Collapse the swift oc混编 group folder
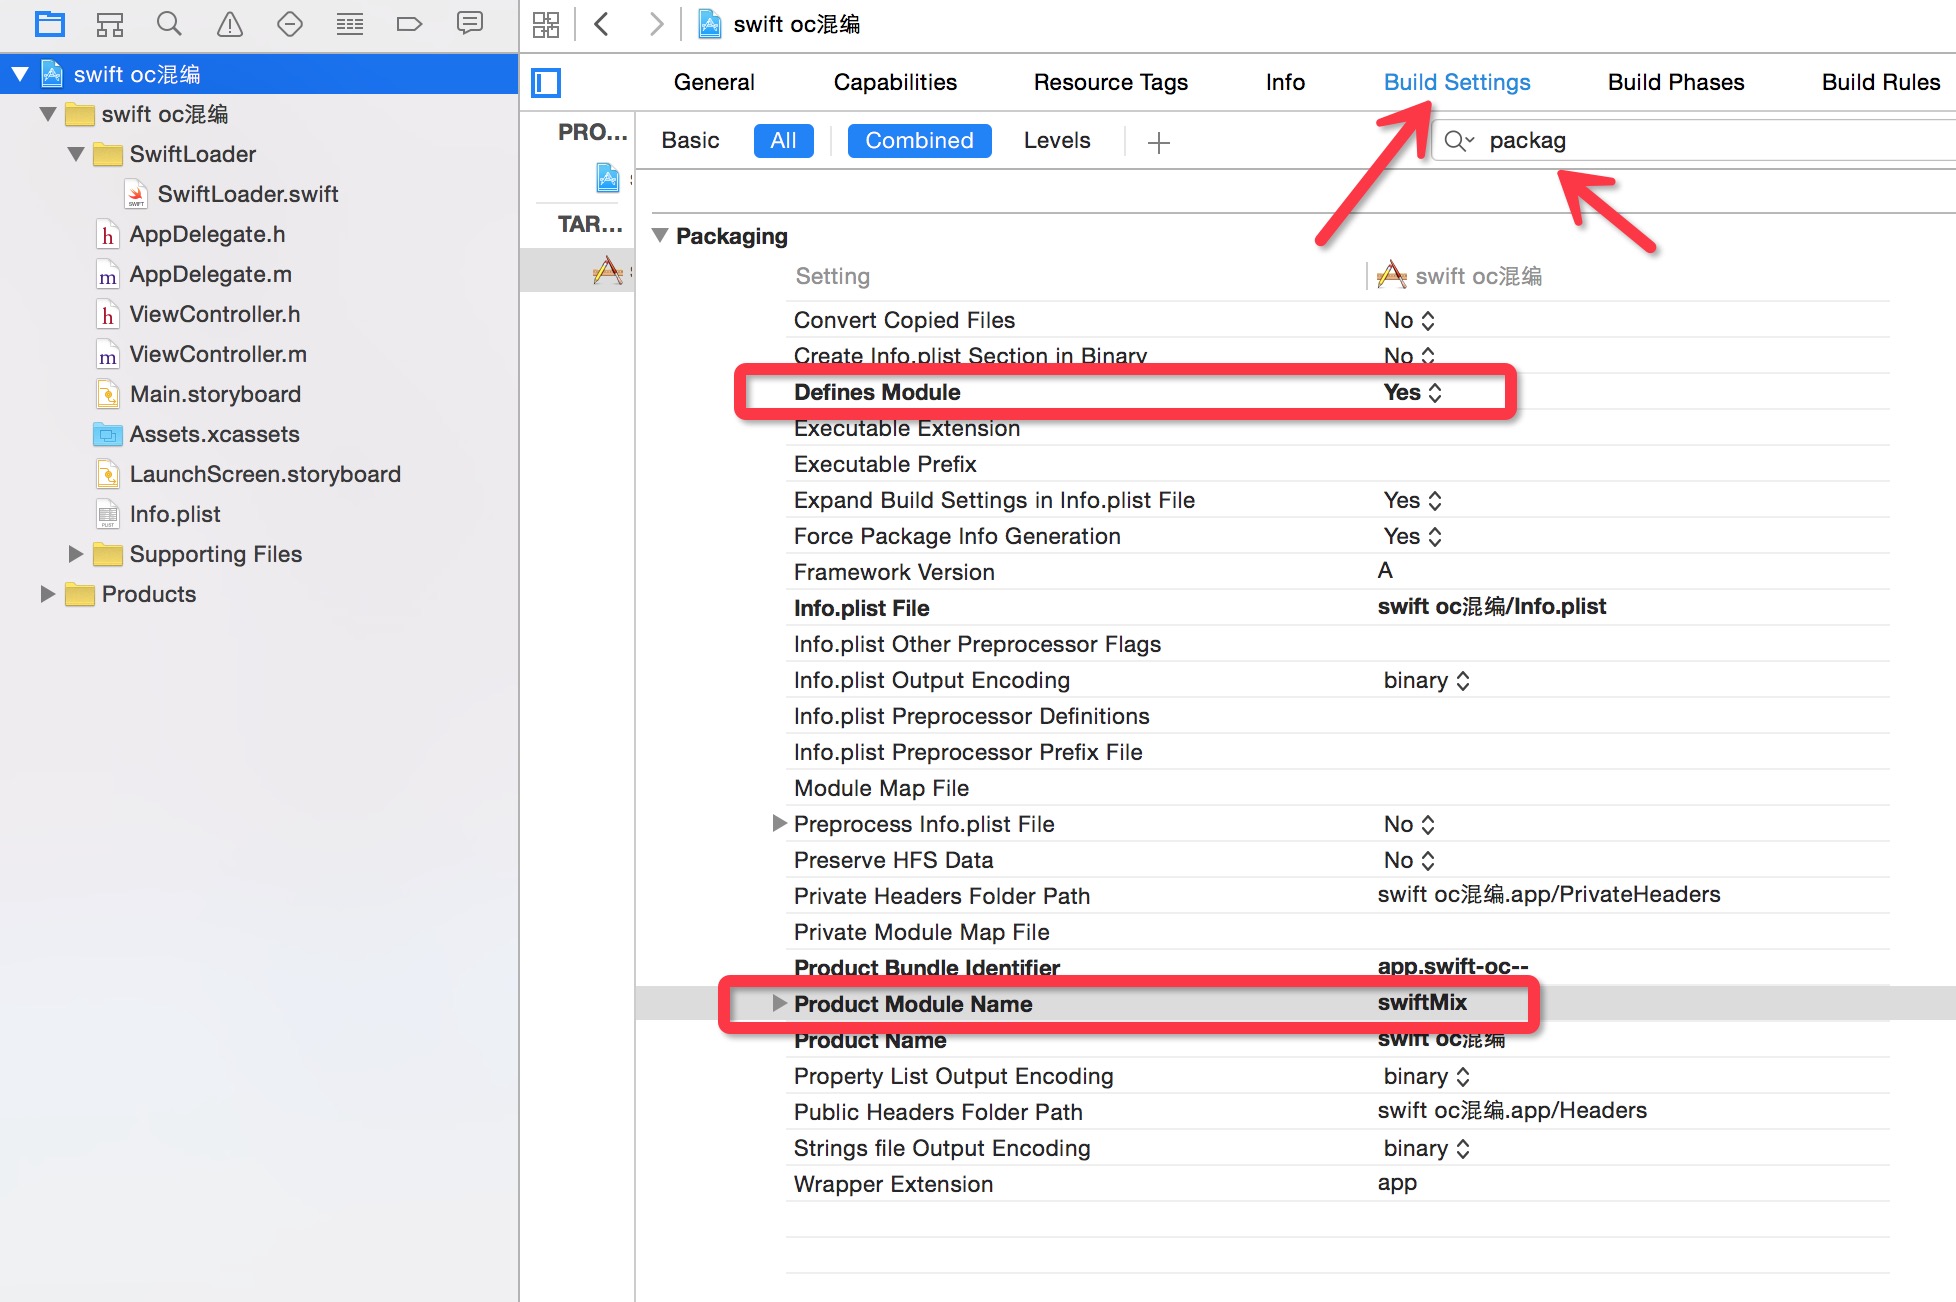1956x1302 pixels. 48,114
